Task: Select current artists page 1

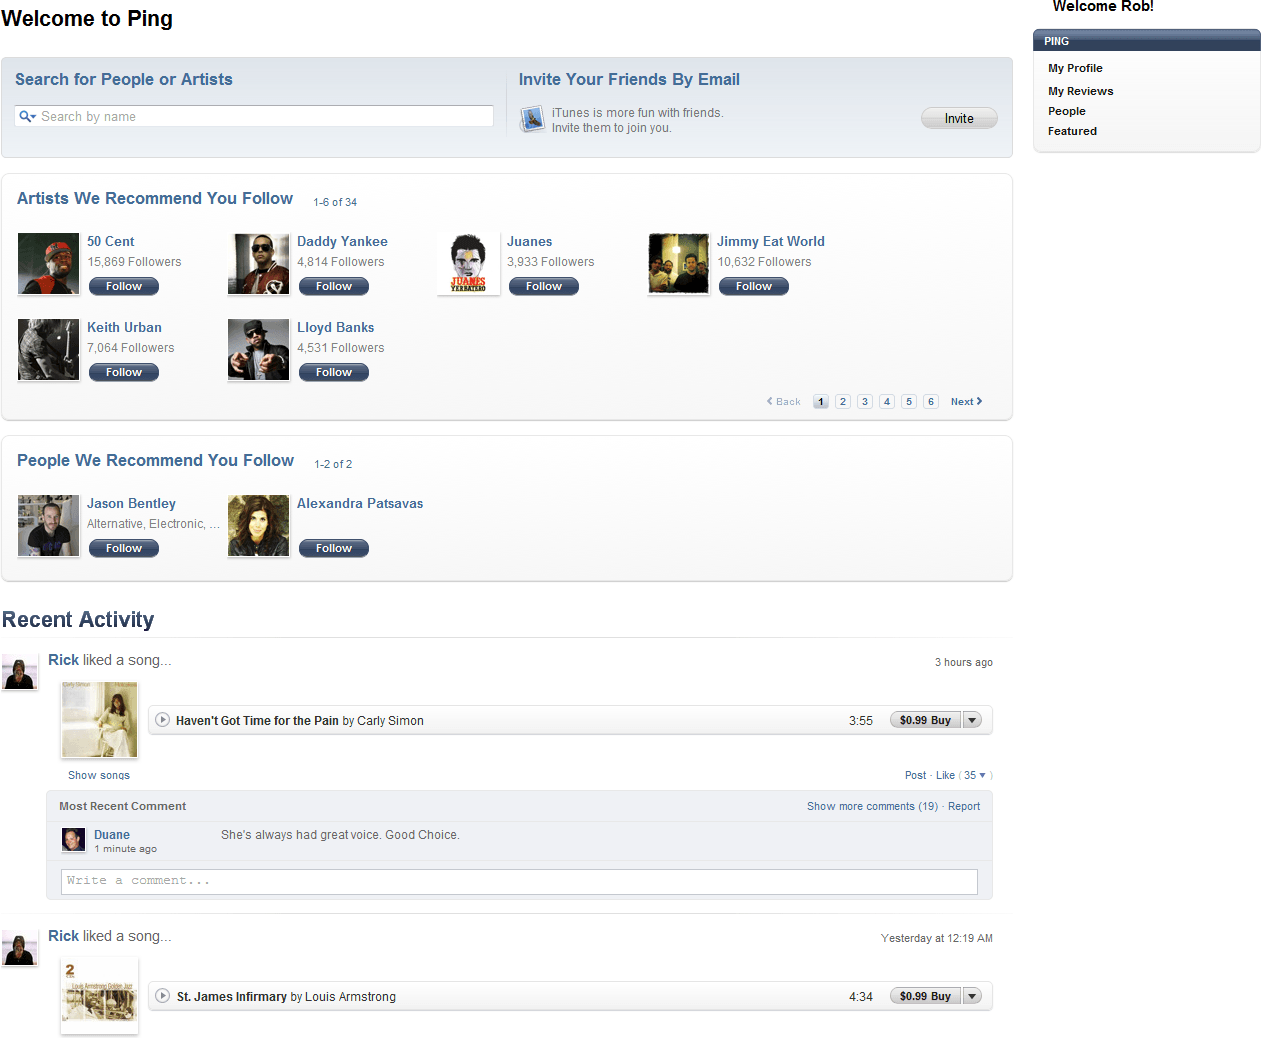Action: (821, 402)
